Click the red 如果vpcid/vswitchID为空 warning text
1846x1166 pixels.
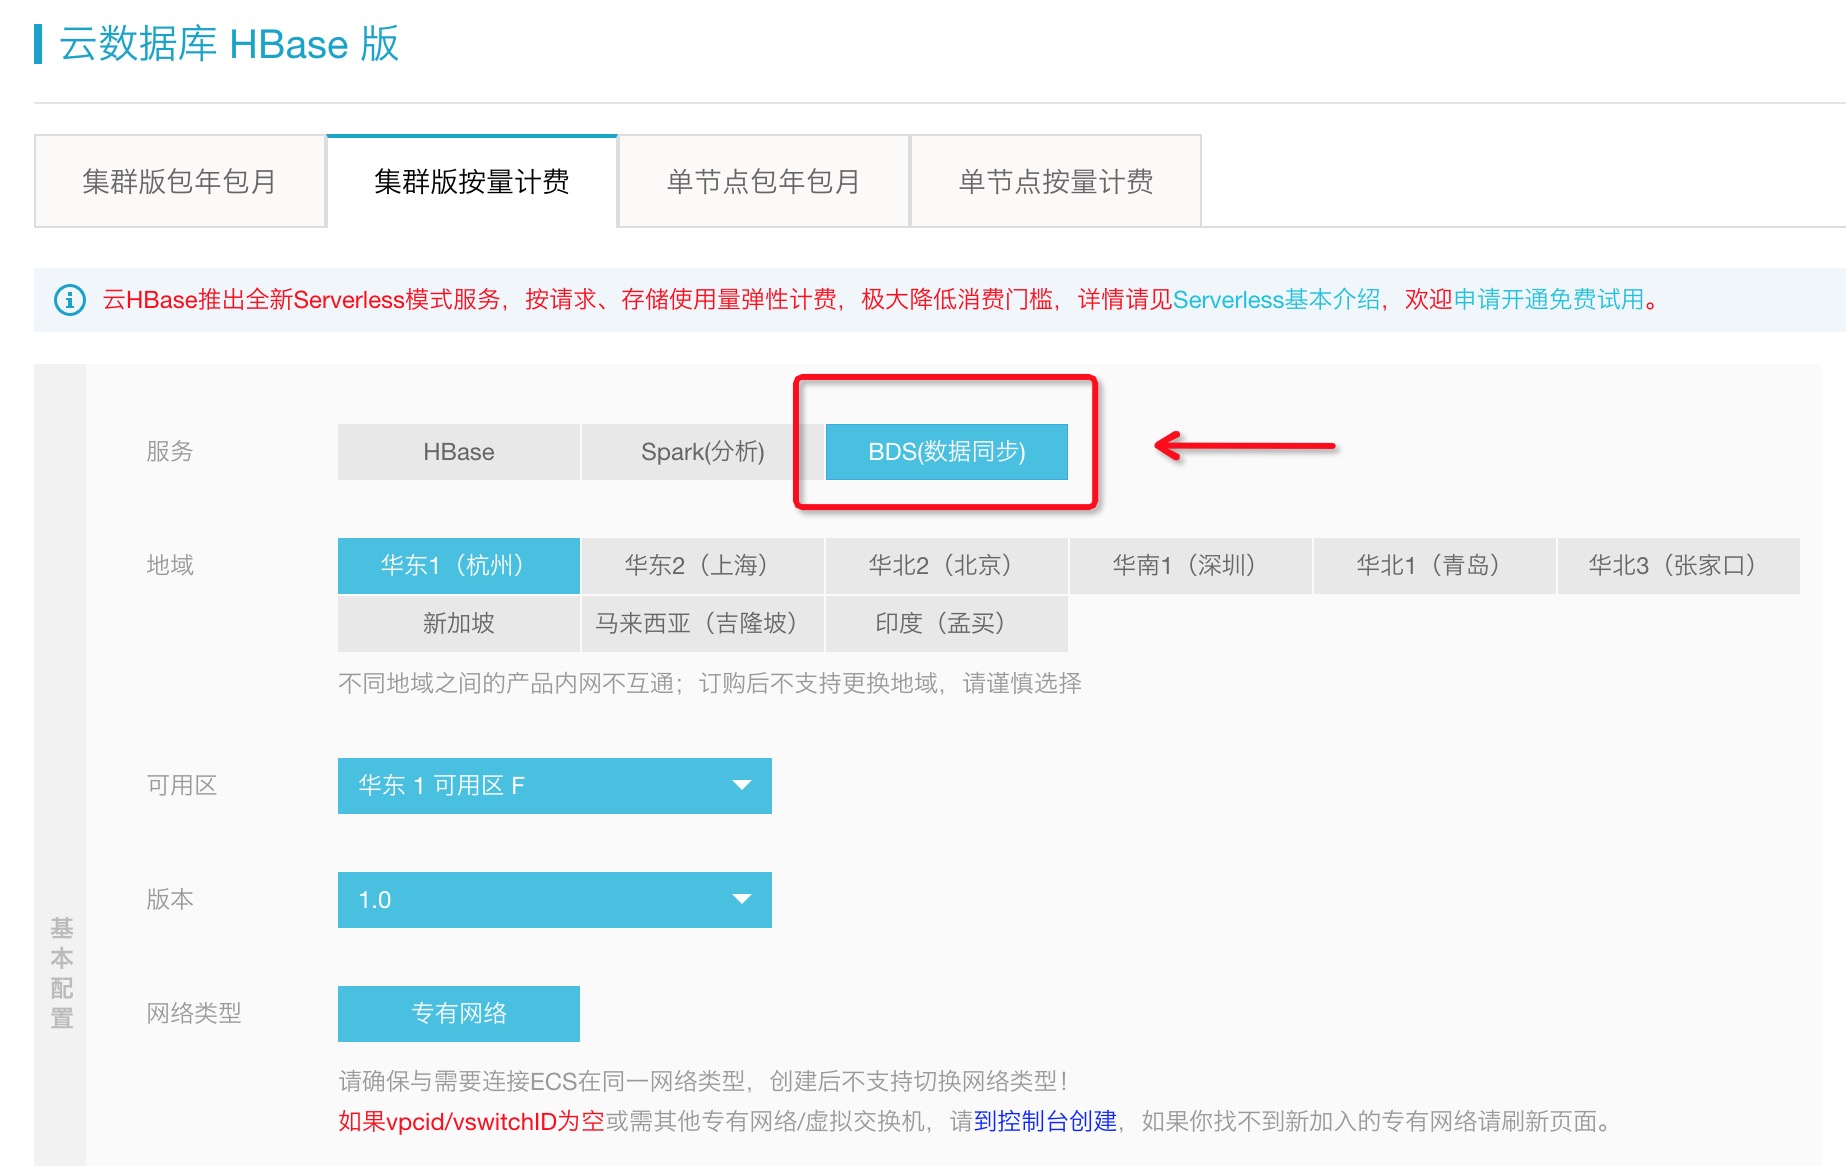(x=471, y=1121)
